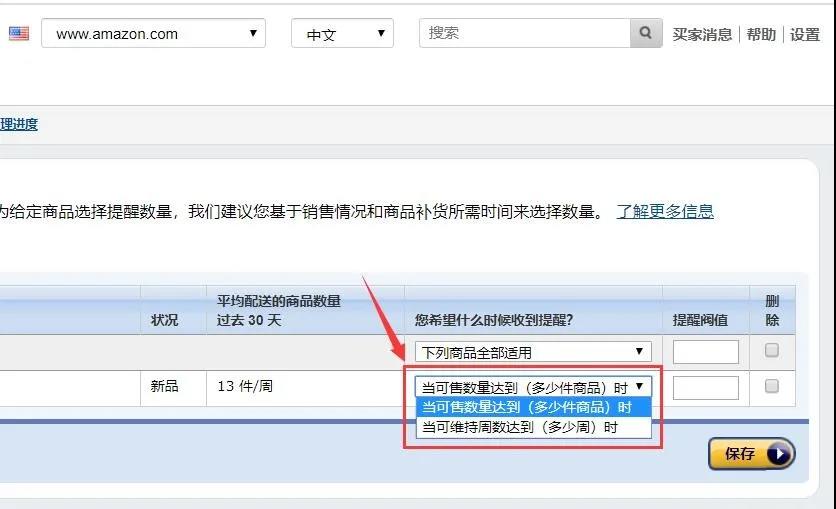This screenshot has width=836, height=509.
Task: Click the arrow icon on Save button
Action: (778, 454)
